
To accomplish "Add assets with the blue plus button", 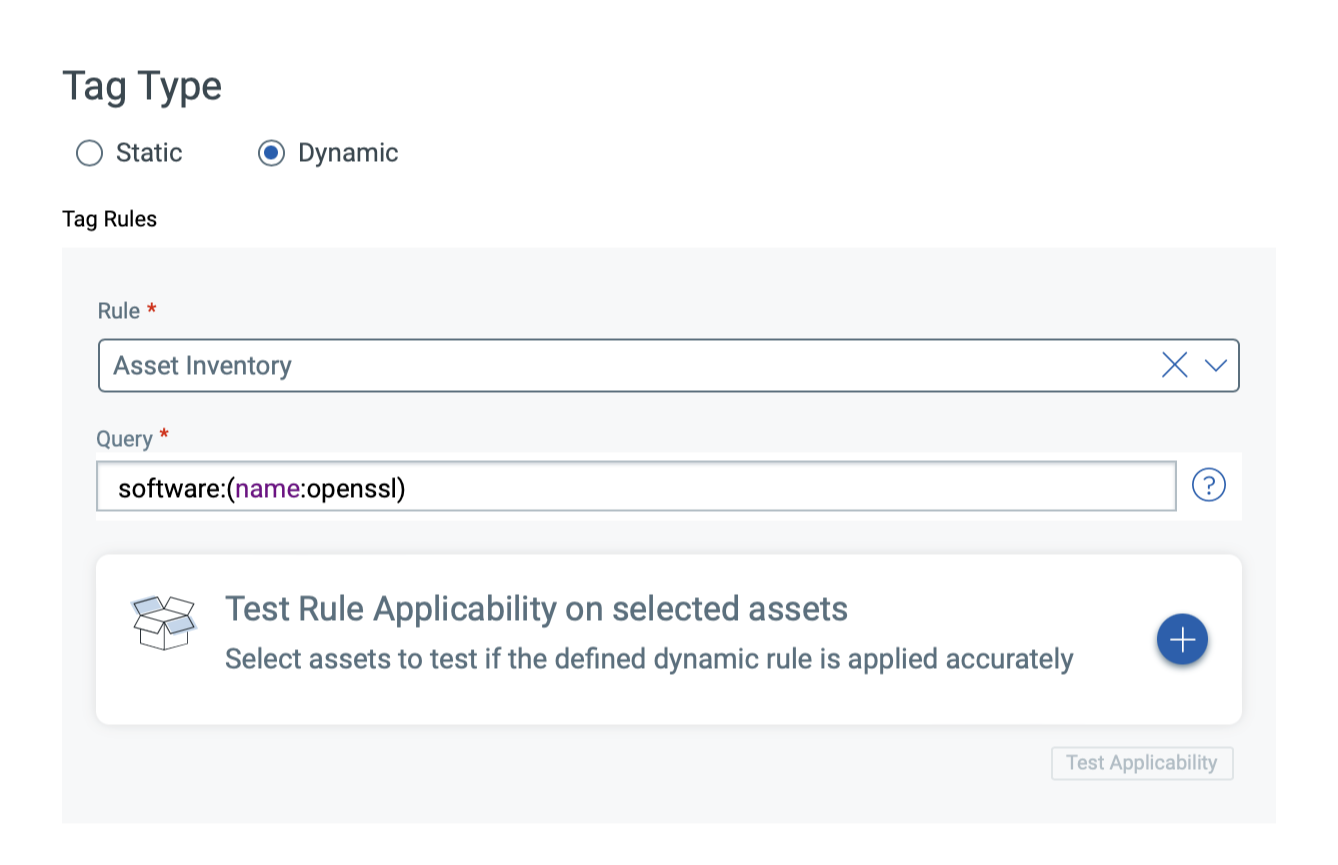I will [1182, 638].
